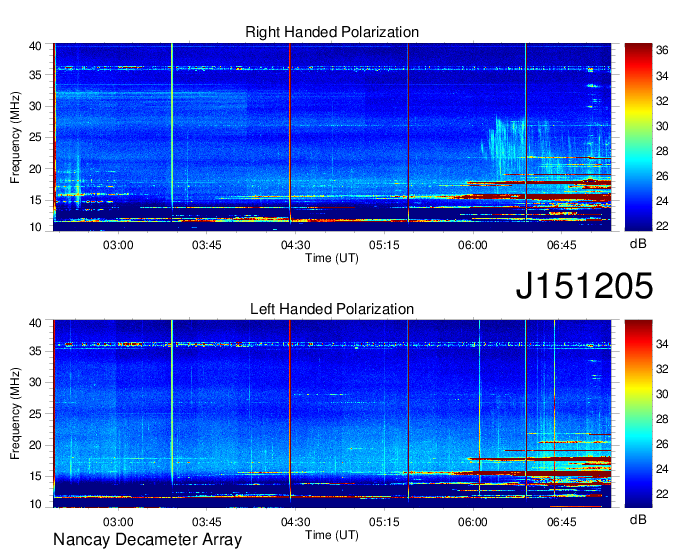Click the 30 dB tick on Right Handed colorbar

click(662, 126)
